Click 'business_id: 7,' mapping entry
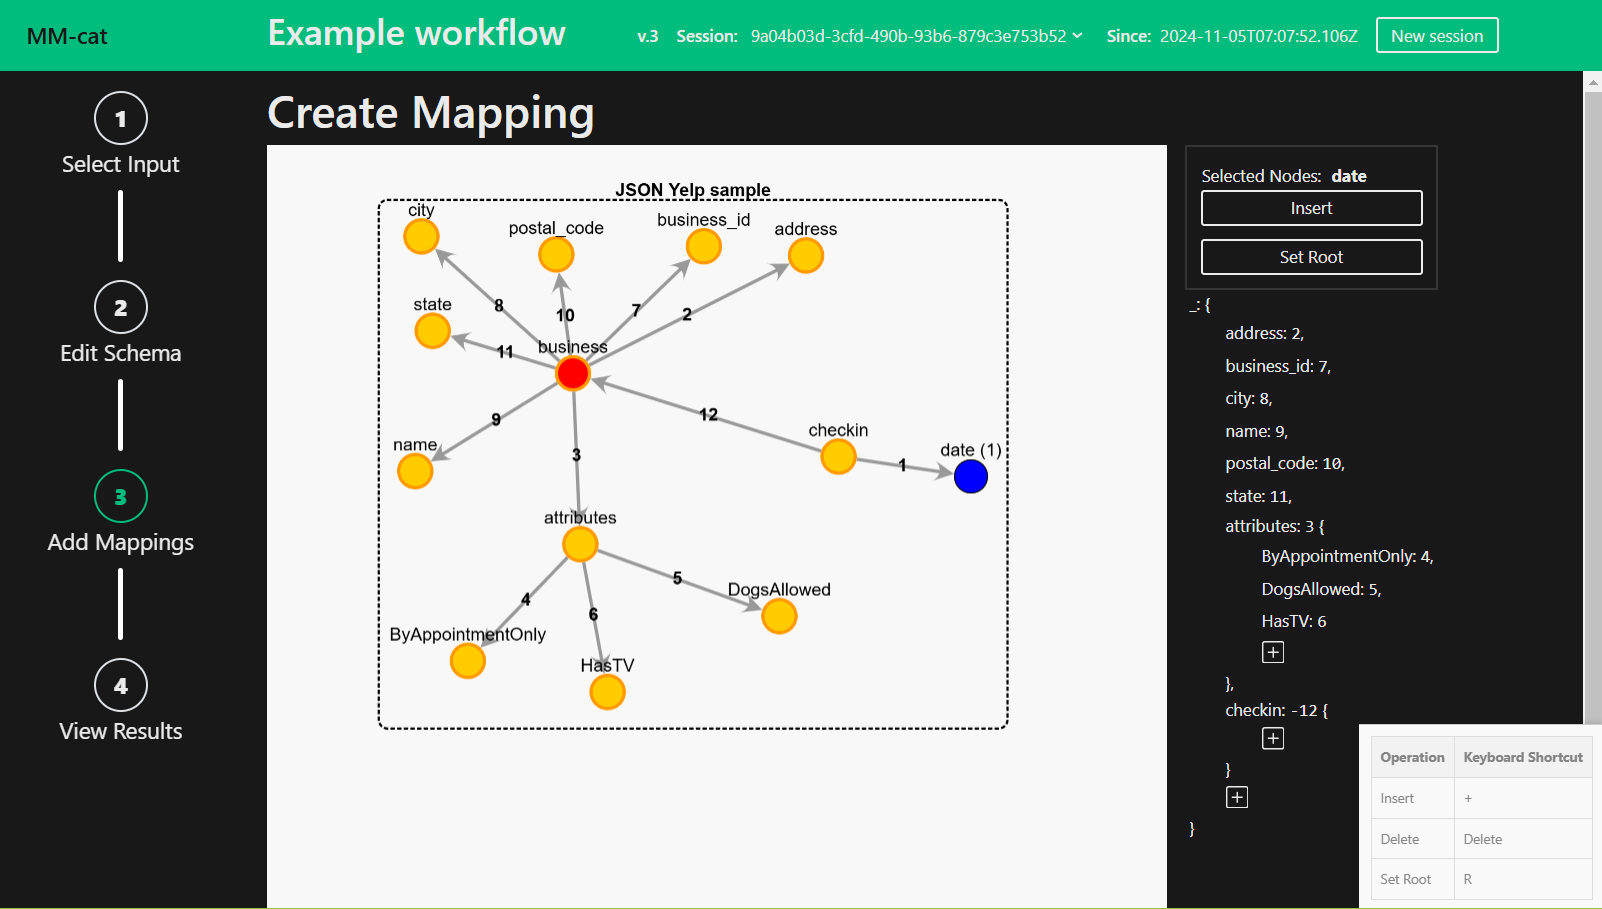This screenshot has height=909, width=1602. click(x=1278, y=366)
